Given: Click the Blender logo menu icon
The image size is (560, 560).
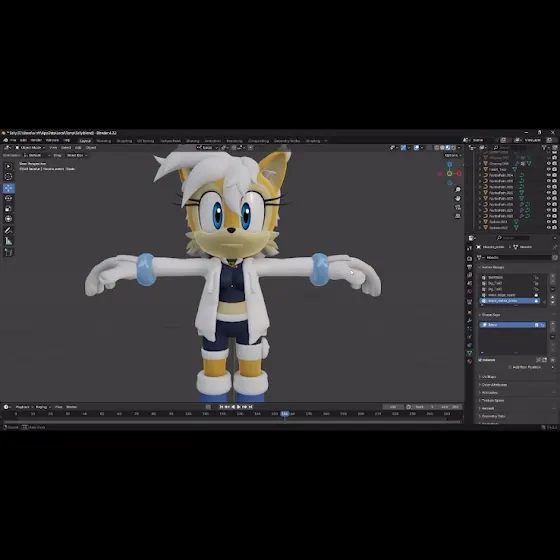Looking at the screenshot, I should [5, 140].
